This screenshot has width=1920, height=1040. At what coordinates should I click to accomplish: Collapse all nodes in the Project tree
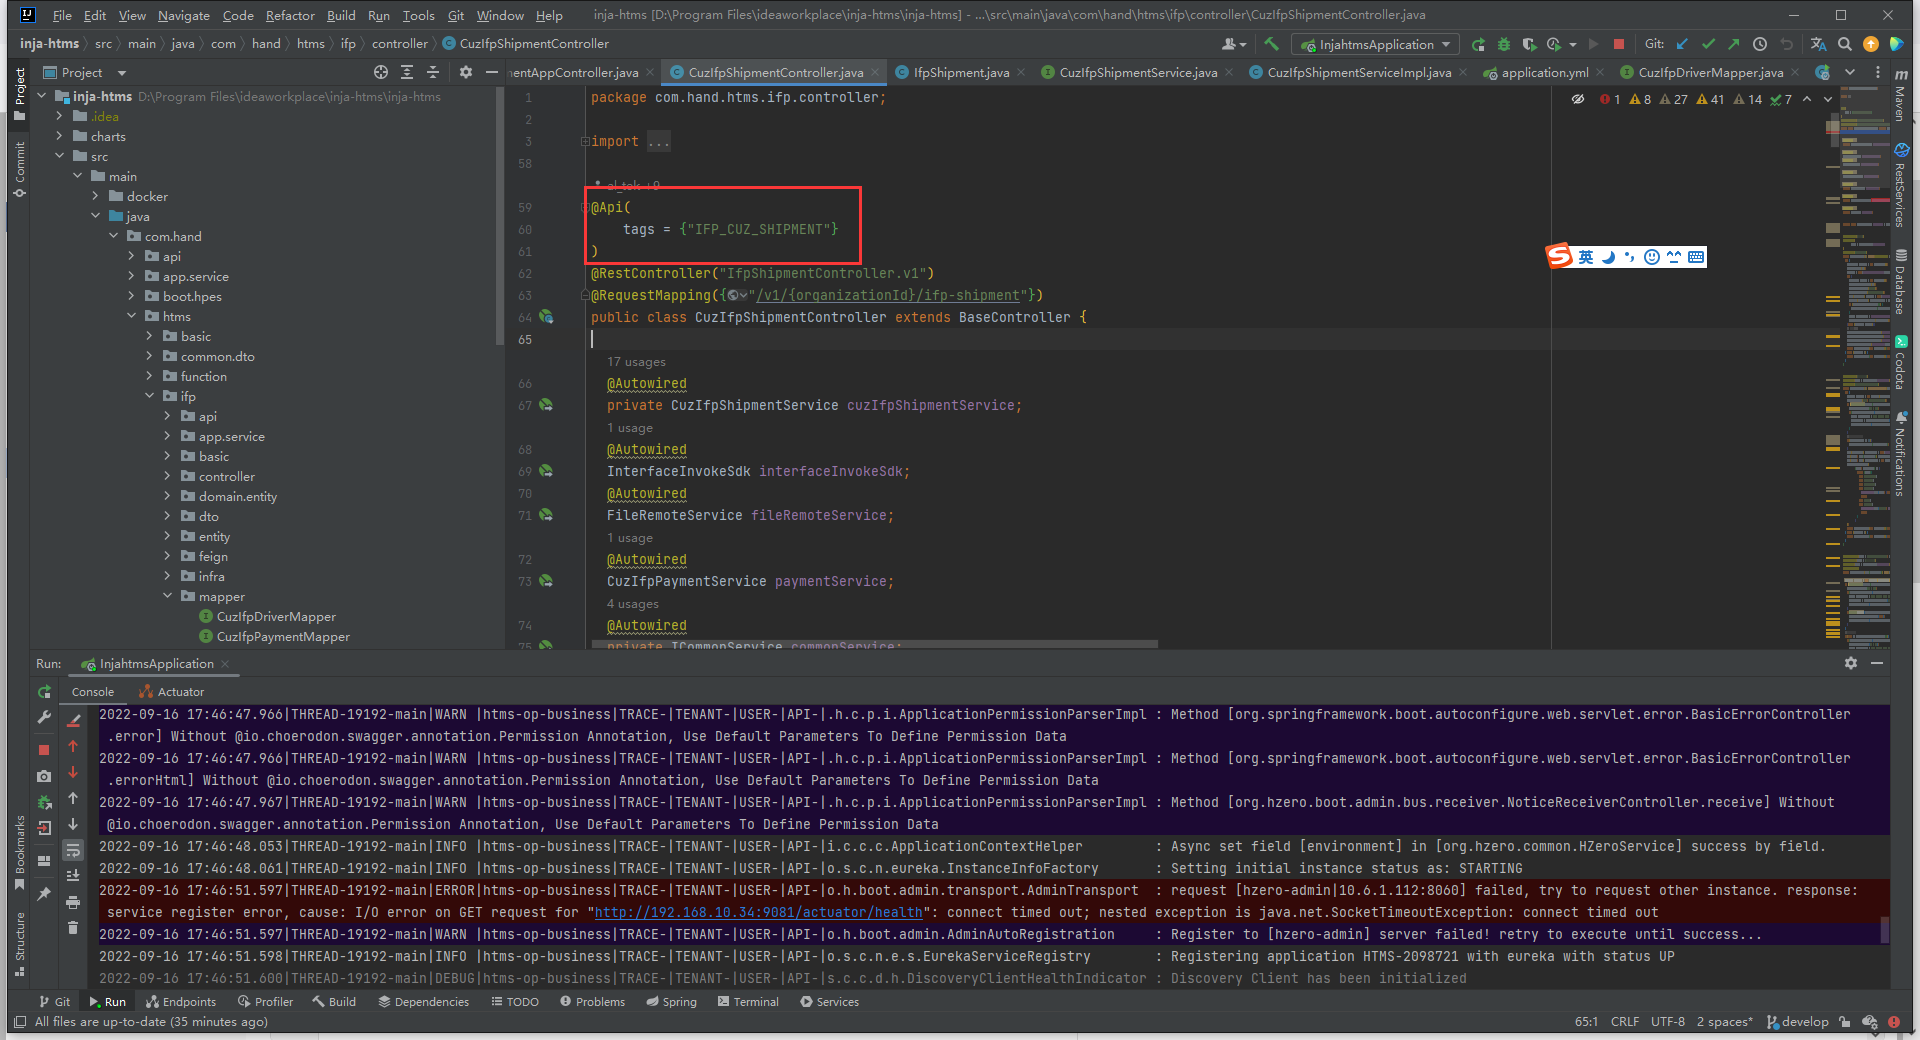[x=433, y=72]
